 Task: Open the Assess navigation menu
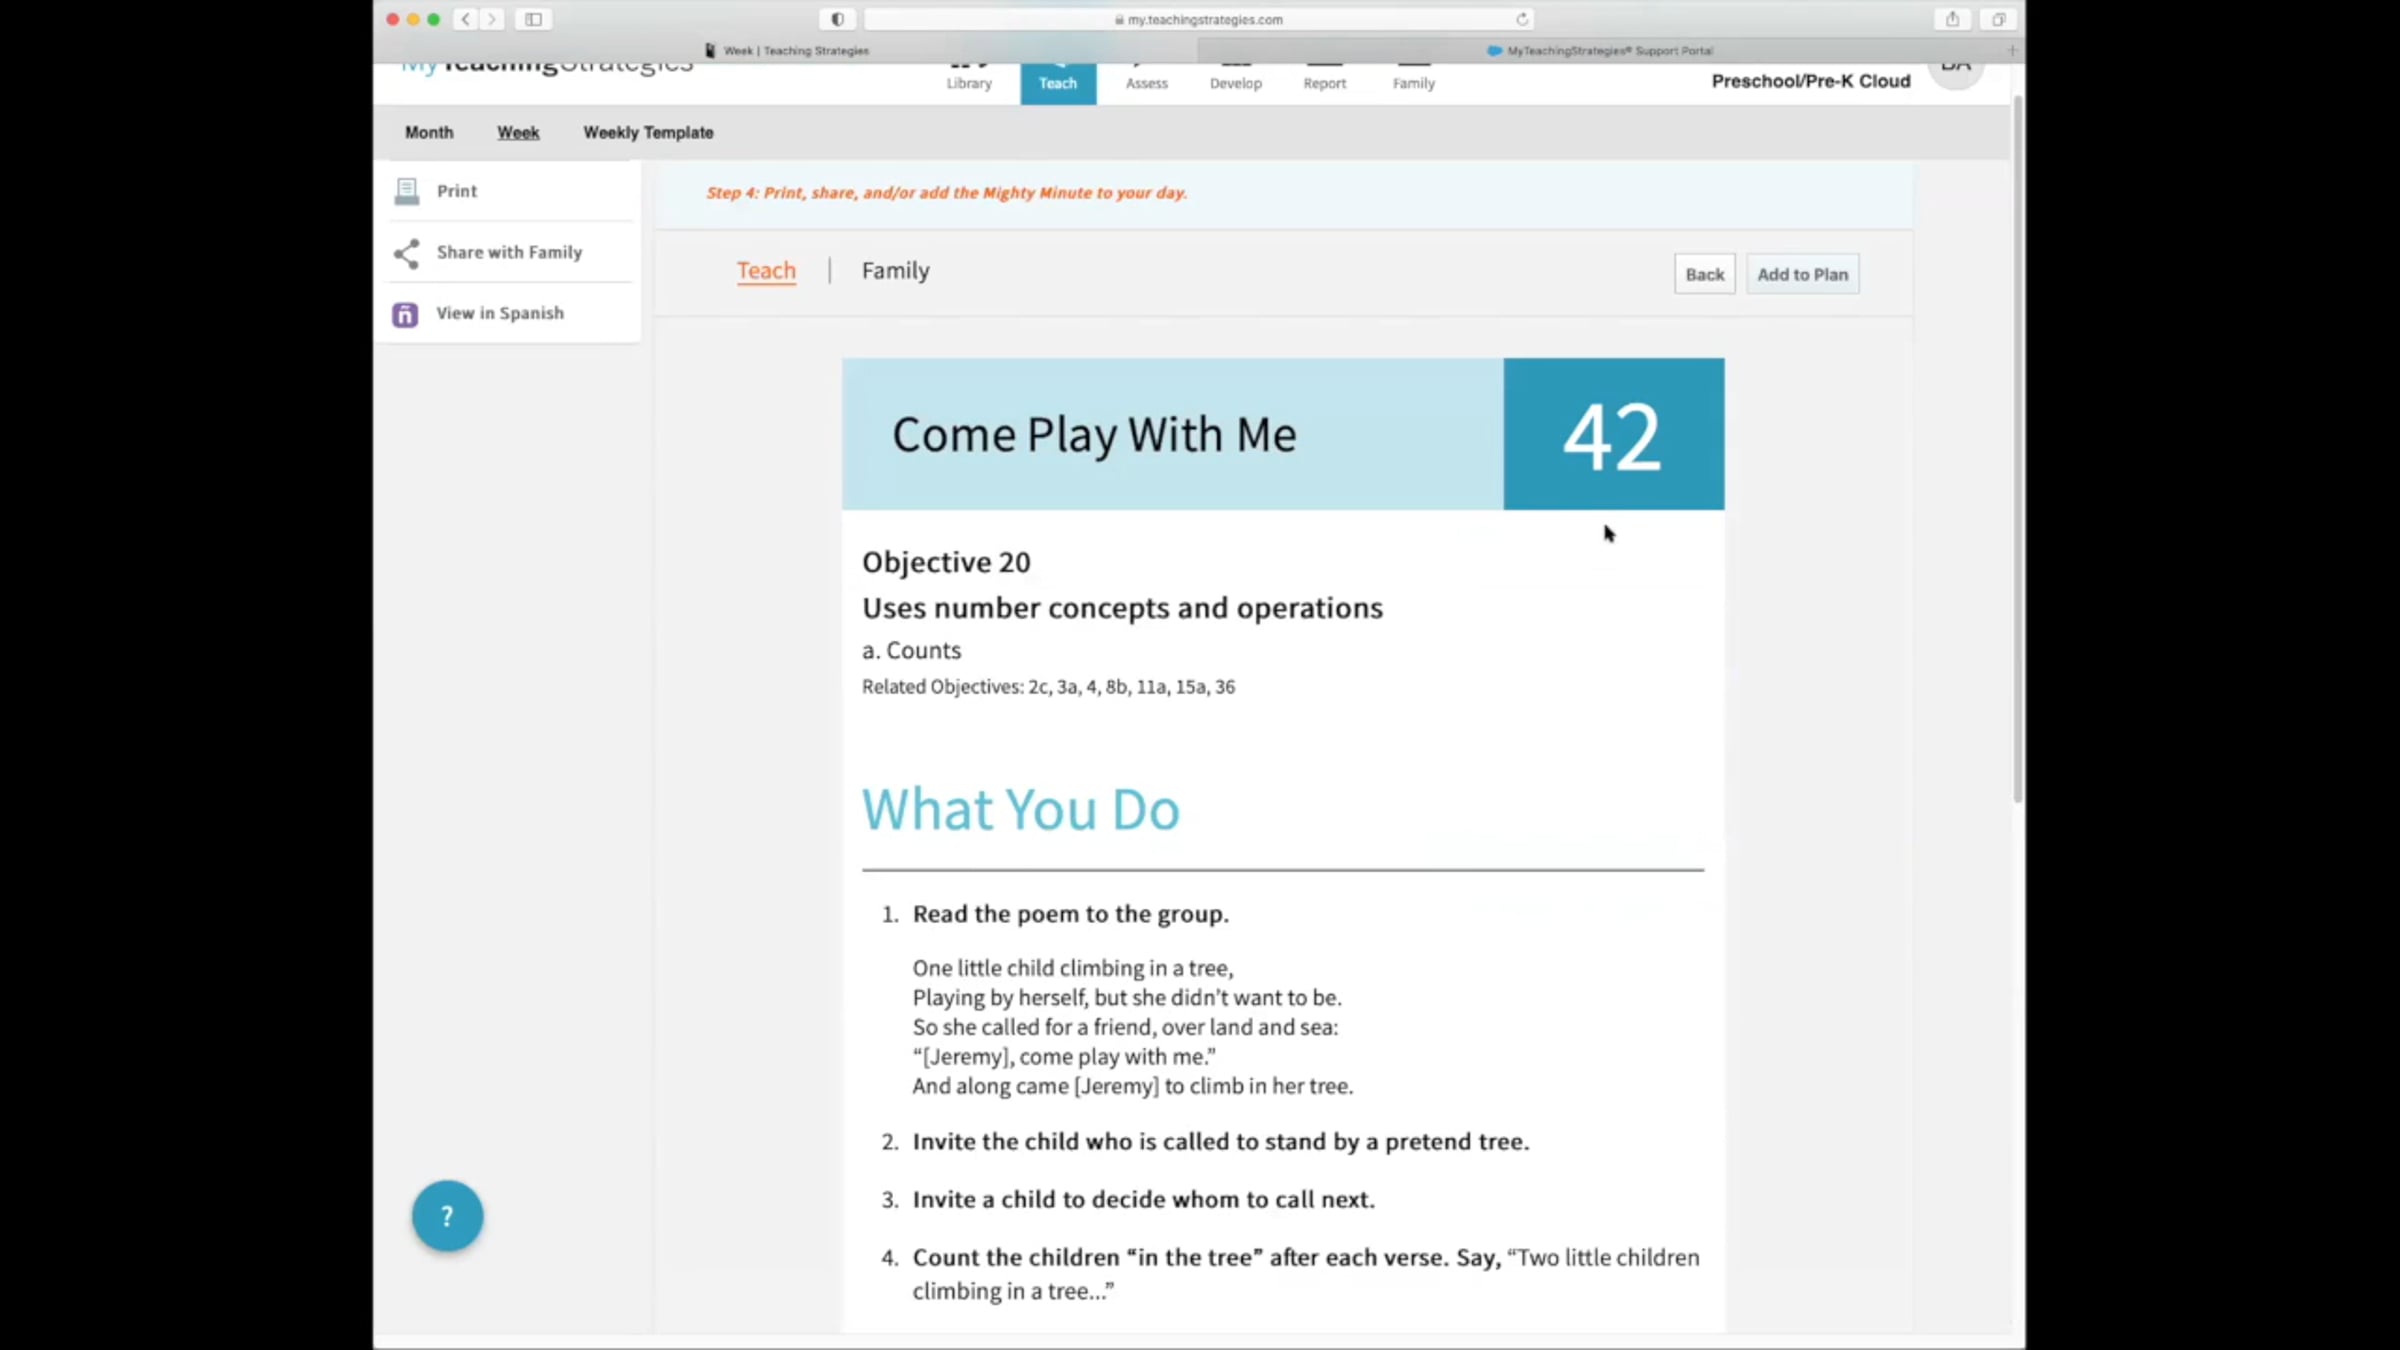click(1146, 82)
